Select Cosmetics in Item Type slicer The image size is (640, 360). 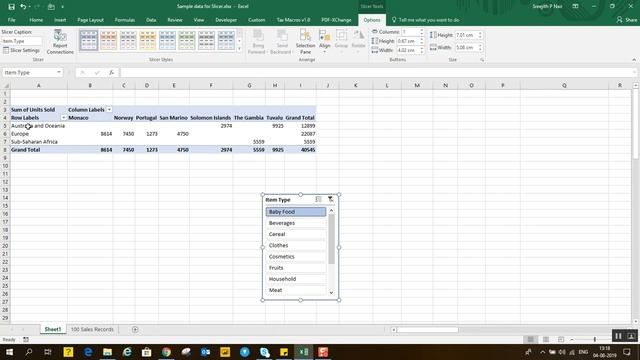pyautogui.click(x=296, y=256)
